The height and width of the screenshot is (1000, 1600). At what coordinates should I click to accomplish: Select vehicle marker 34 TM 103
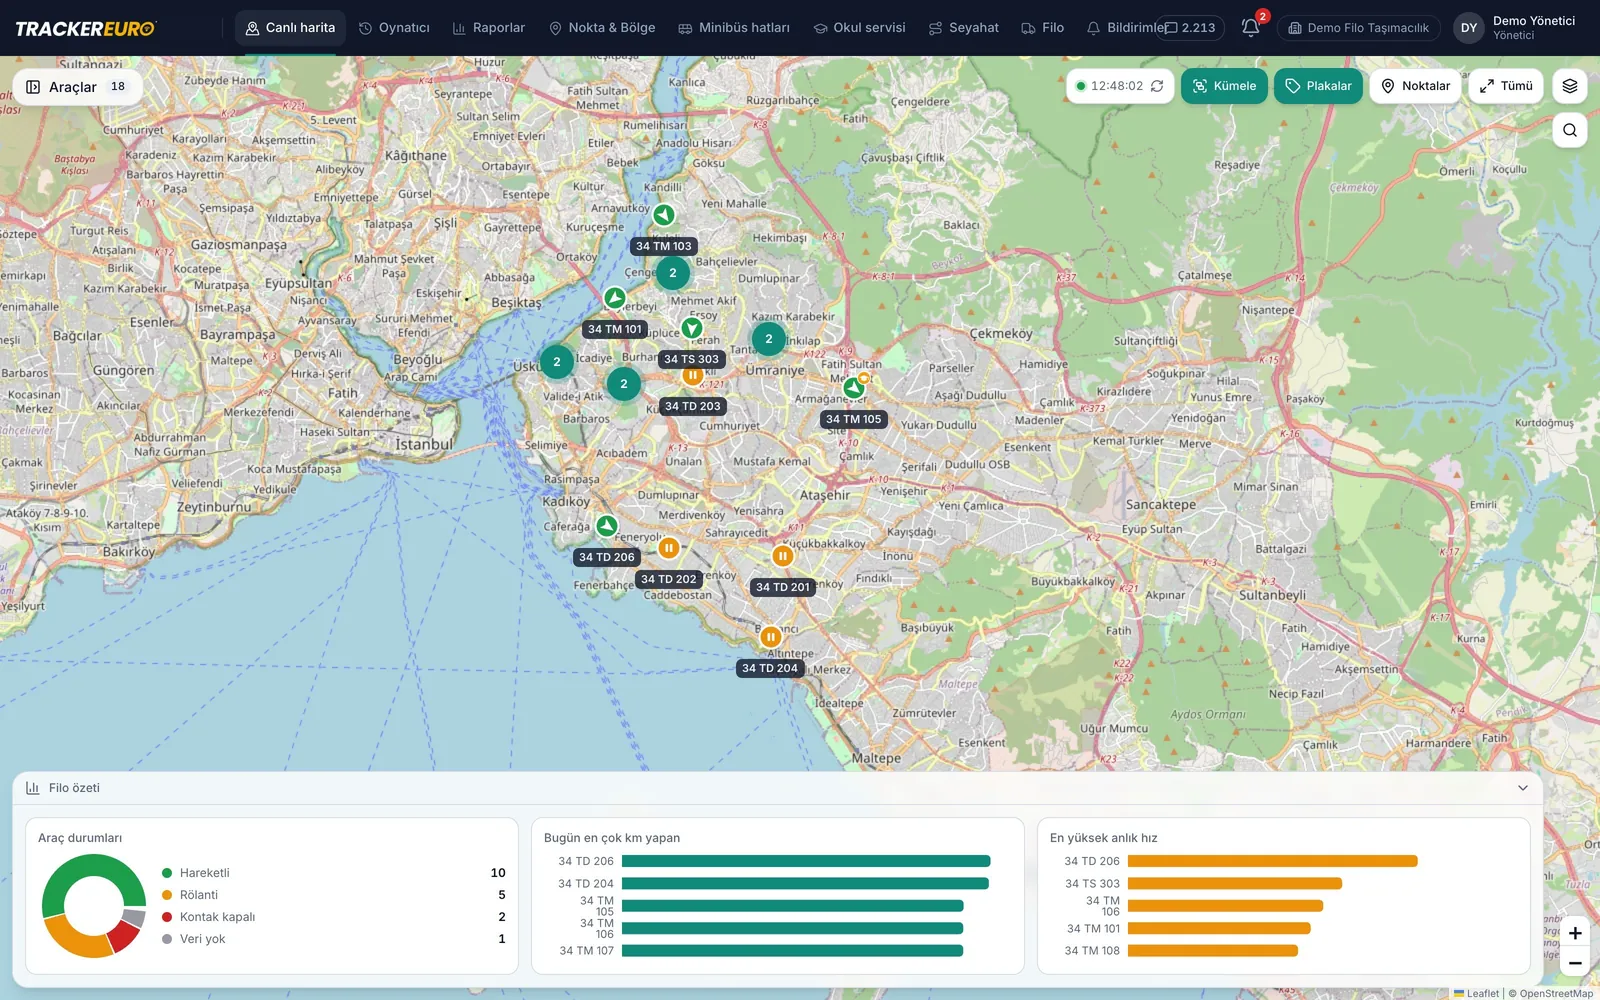tap(664, 215)
